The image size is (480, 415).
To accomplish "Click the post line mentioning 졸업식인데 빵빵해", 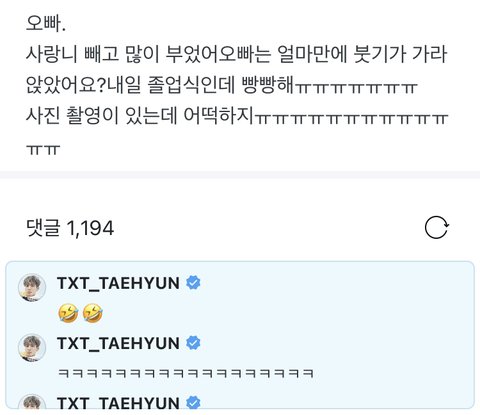I will tap(221, 84).
